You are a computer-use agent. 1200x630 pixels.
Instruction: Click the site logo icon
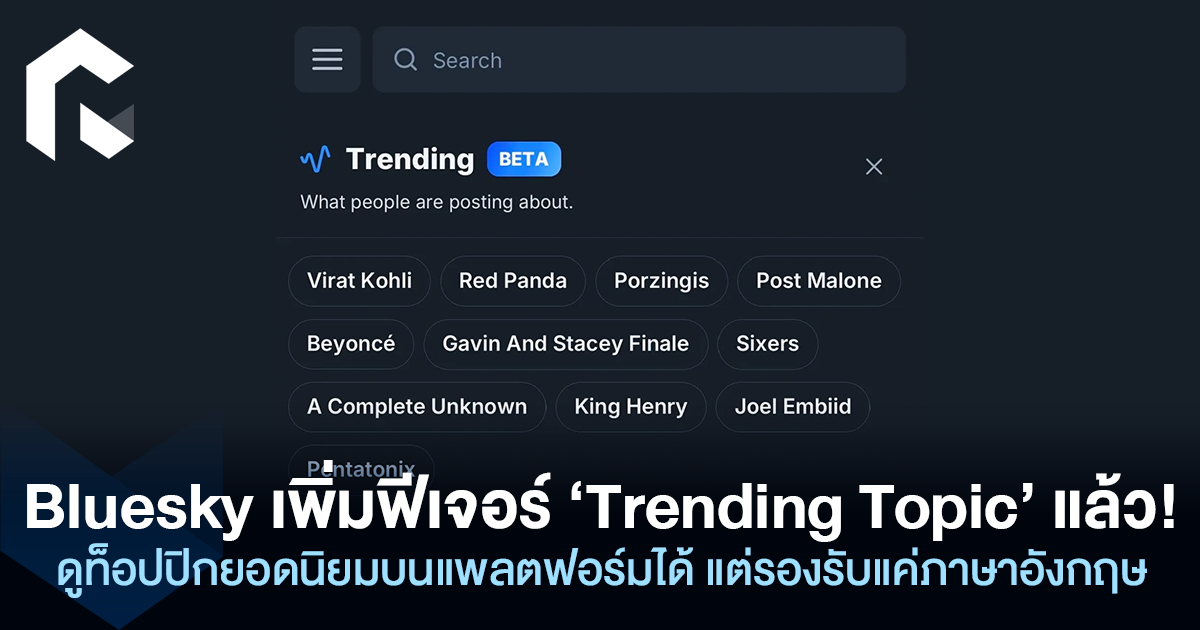click(x=80, y=95)
